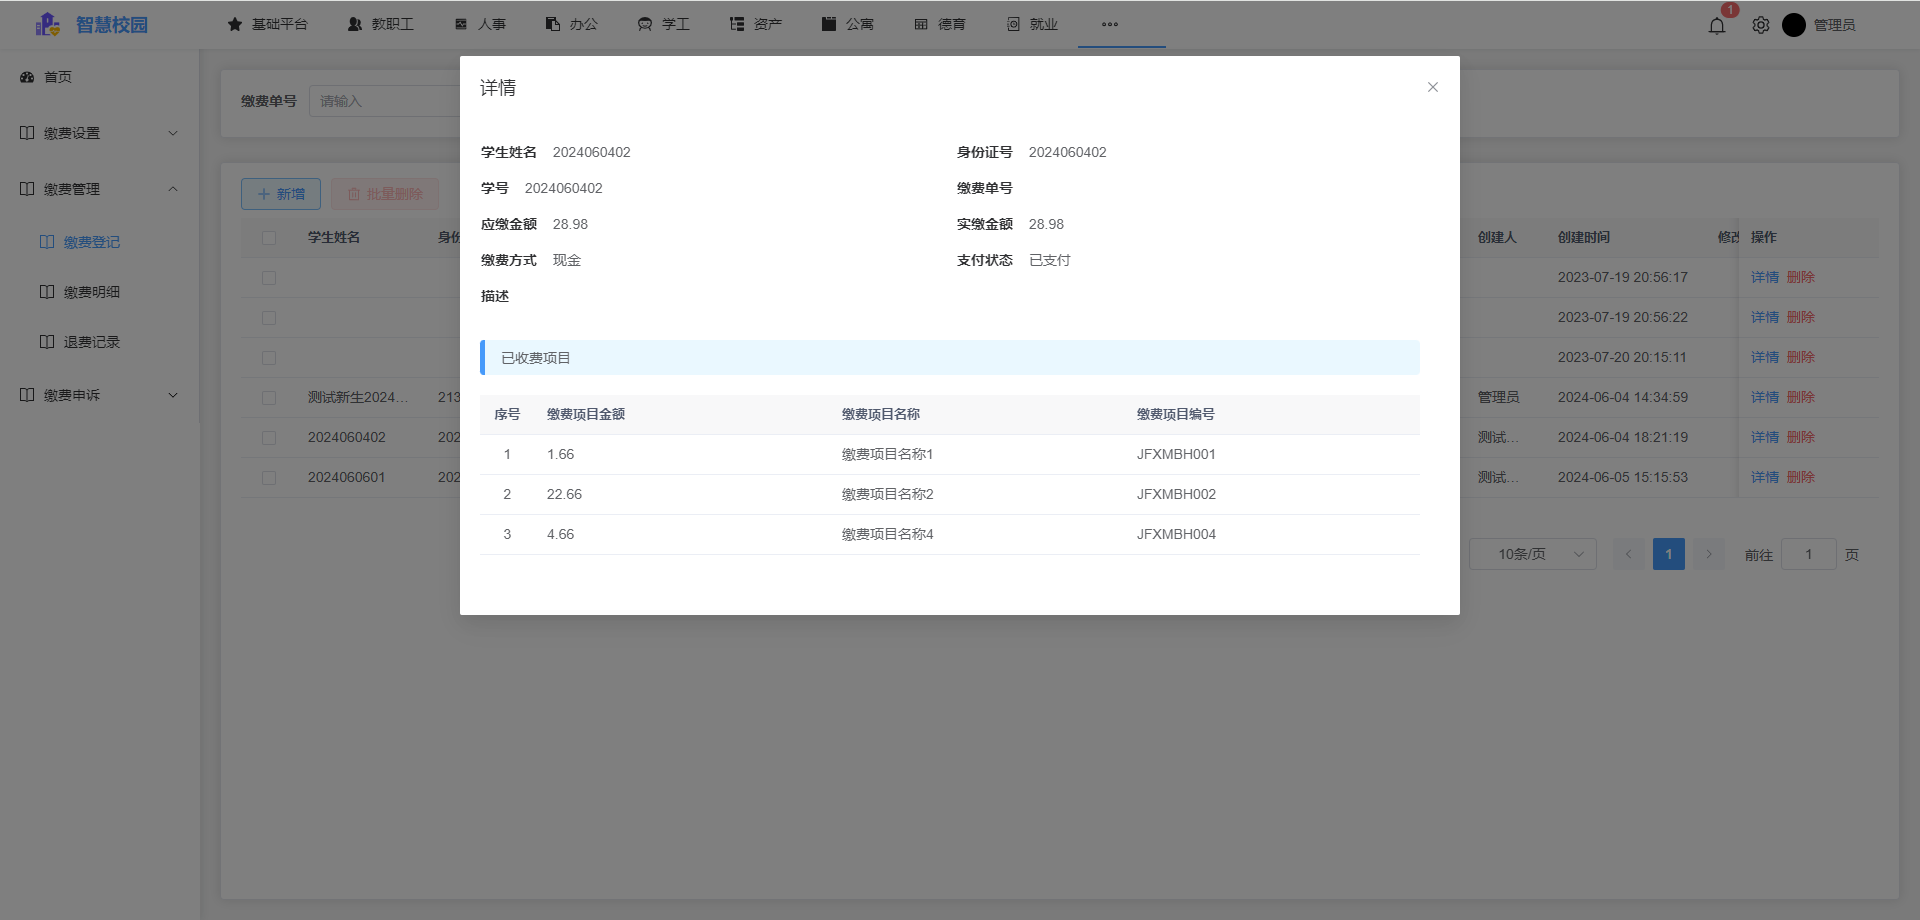The width and height of the screenshot is (1920, 920).
Task: Go to the next page arrow
Action: 1709,554
